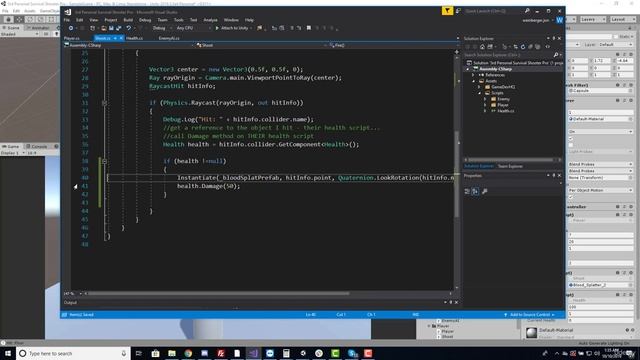Close the active Shoot.cs tab
640x360 pixels.
(121, 38)
